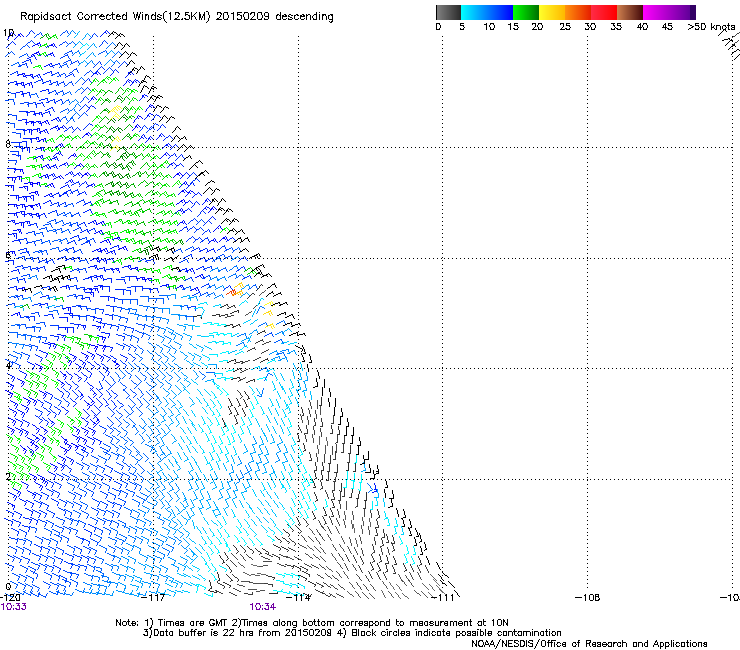Click the orange 25-30 knots legend band
Image resolution: width=740 pixels, height=650 pixels.
pyautogui.click(x=577, y=12)
